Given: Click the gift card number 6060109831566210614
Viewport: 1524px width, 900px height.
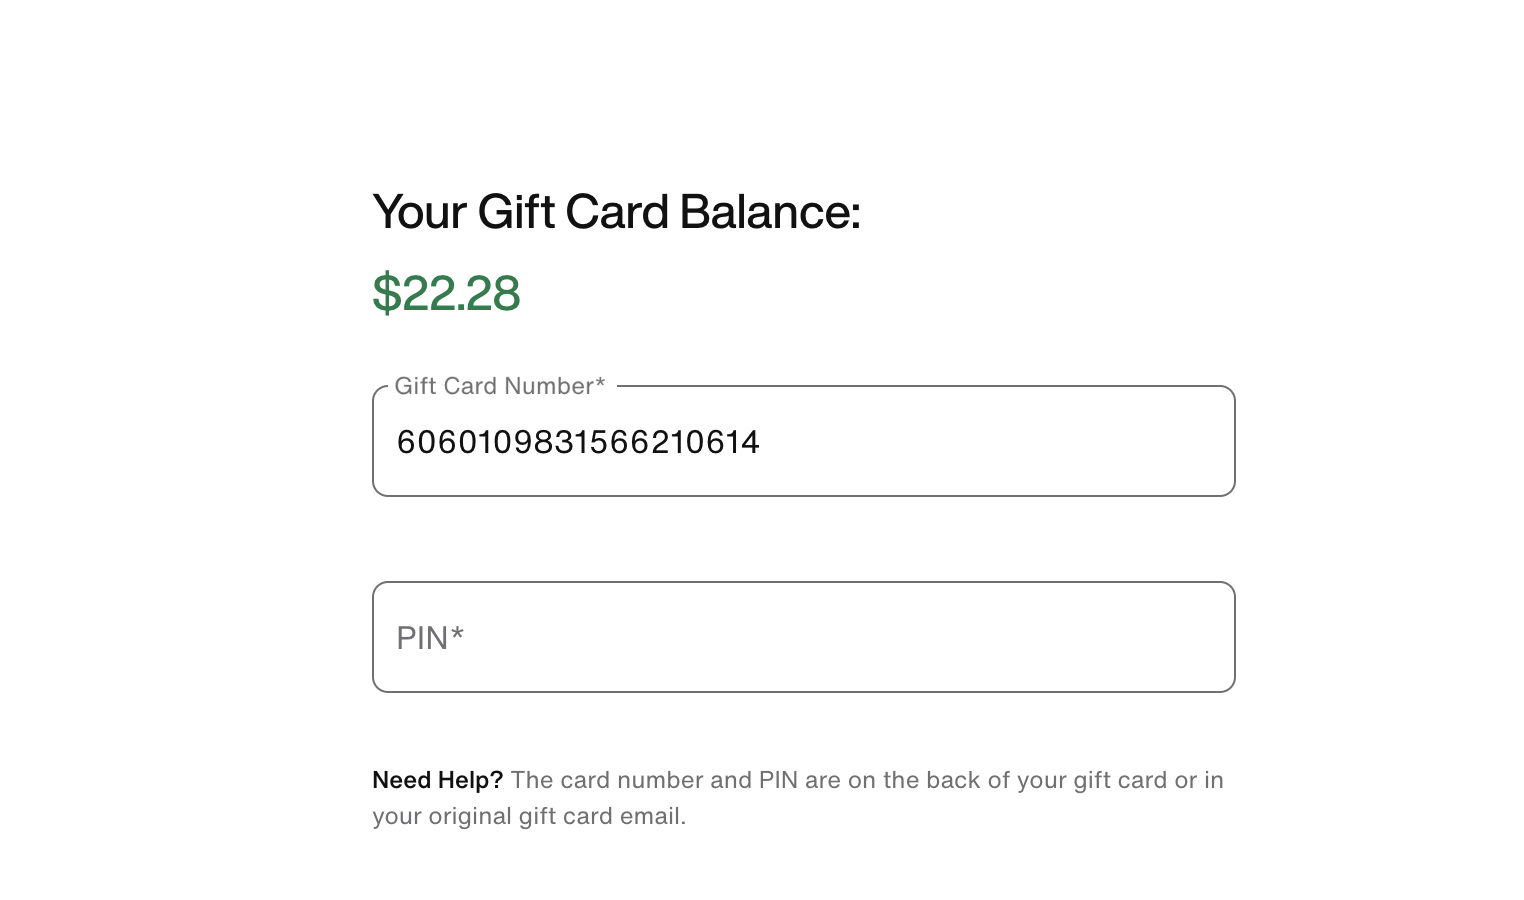Looking at the screenshot, I should point(578,442).
